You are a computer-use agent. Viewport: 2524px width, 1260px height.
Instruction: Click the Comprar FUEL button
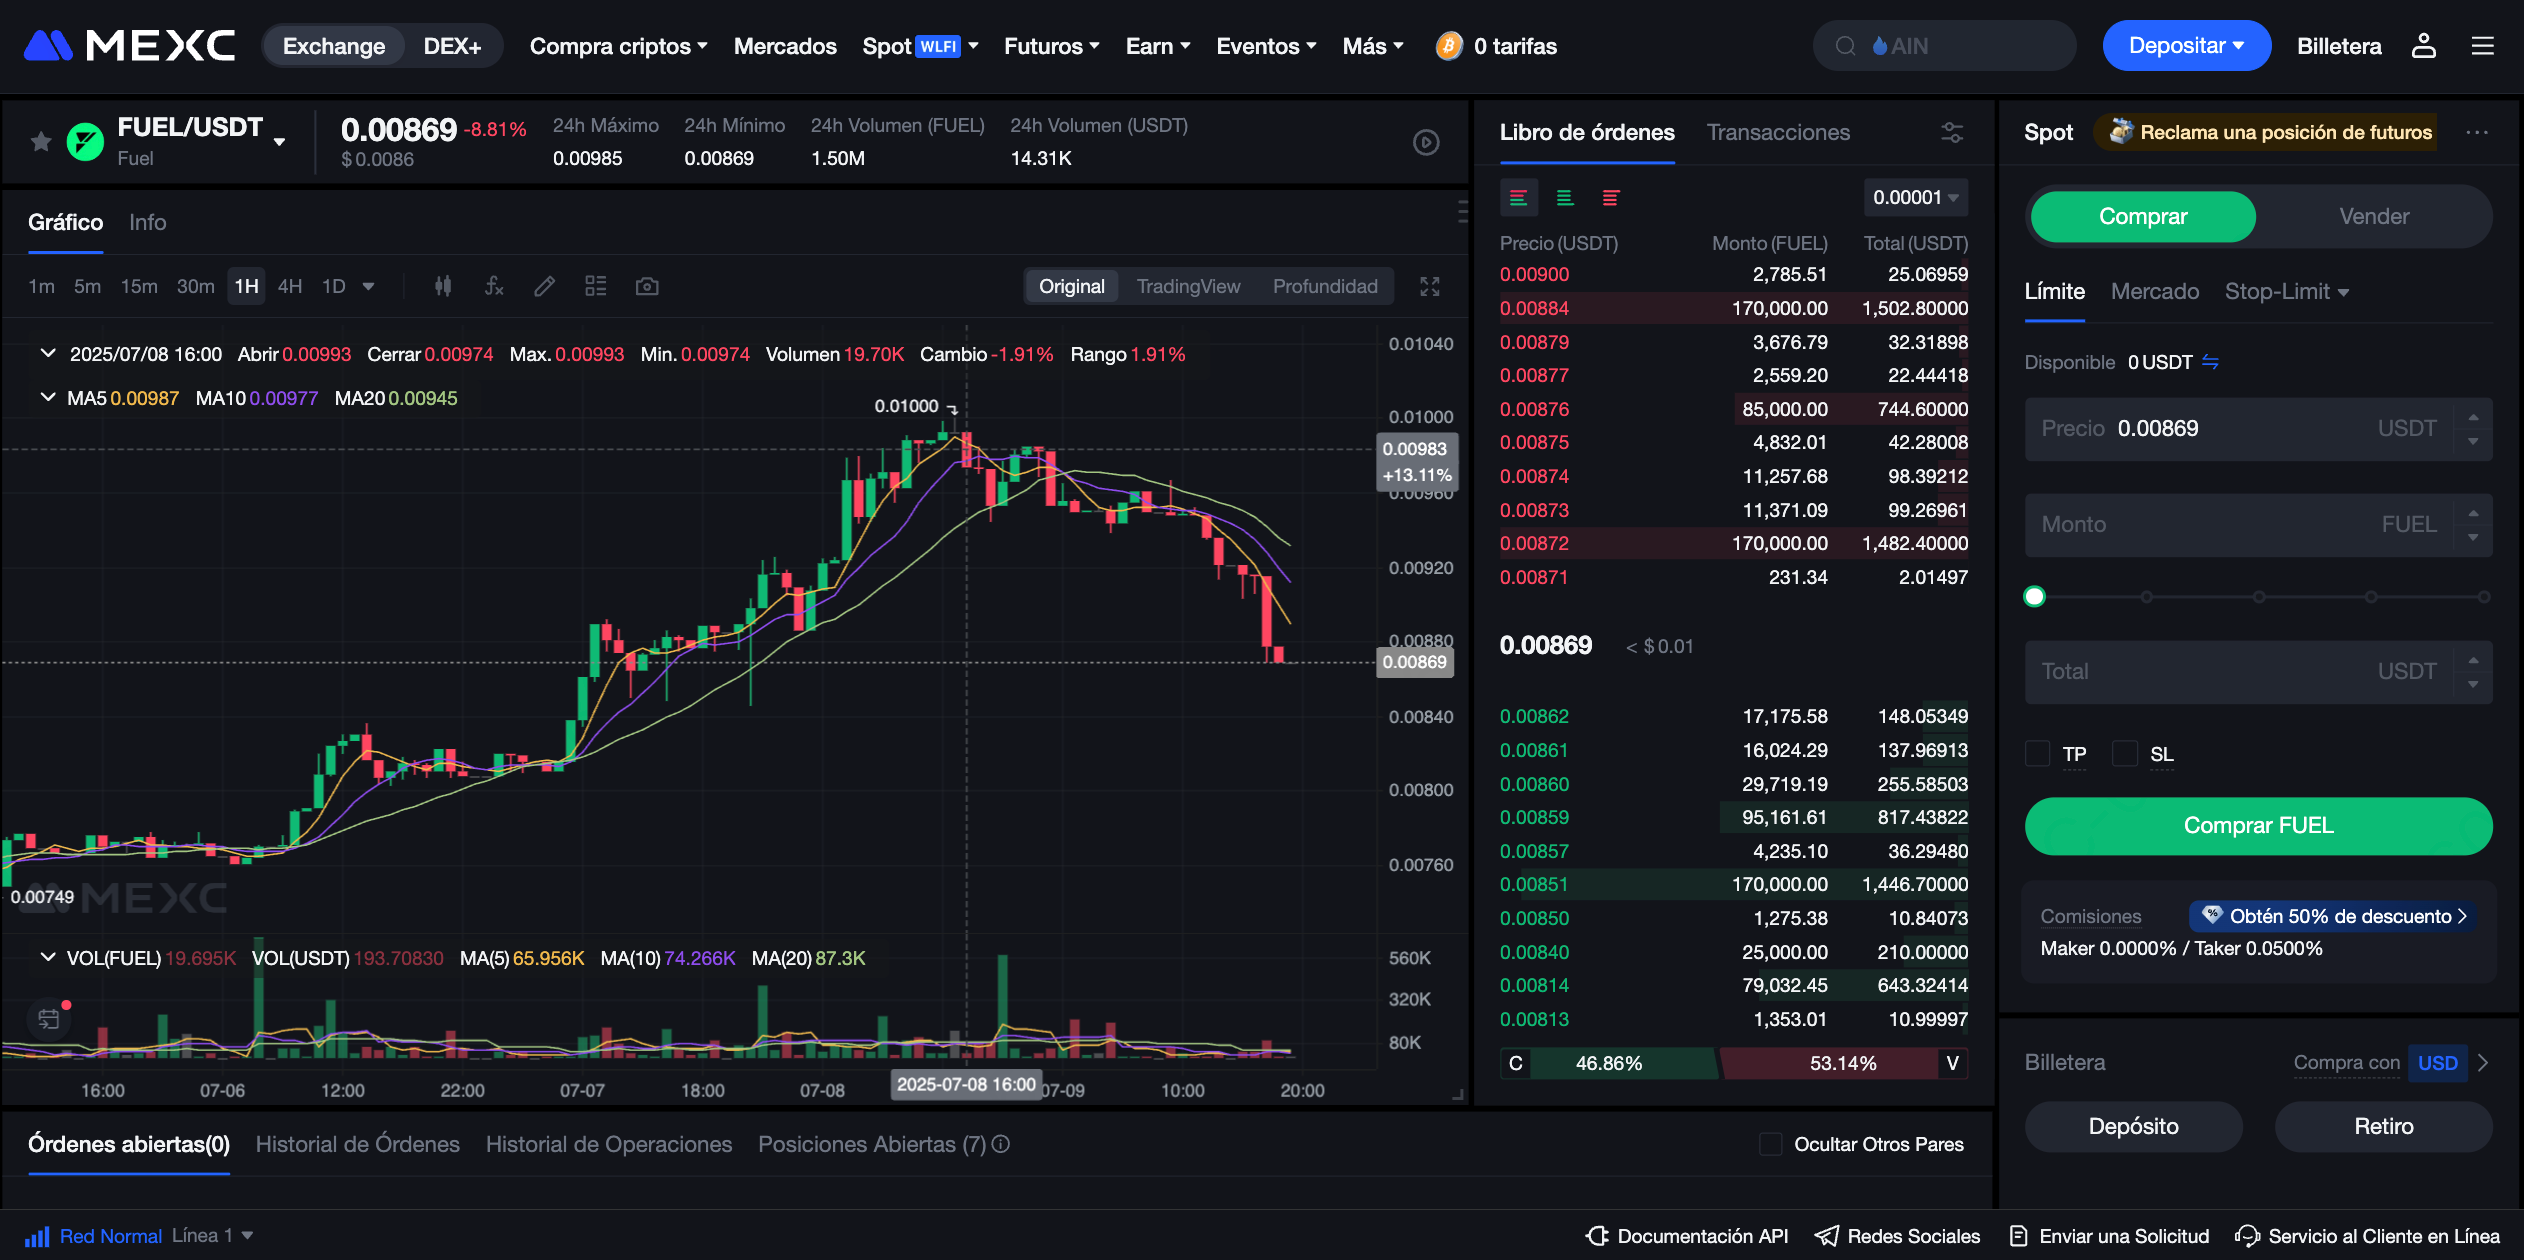point(2258,826)
